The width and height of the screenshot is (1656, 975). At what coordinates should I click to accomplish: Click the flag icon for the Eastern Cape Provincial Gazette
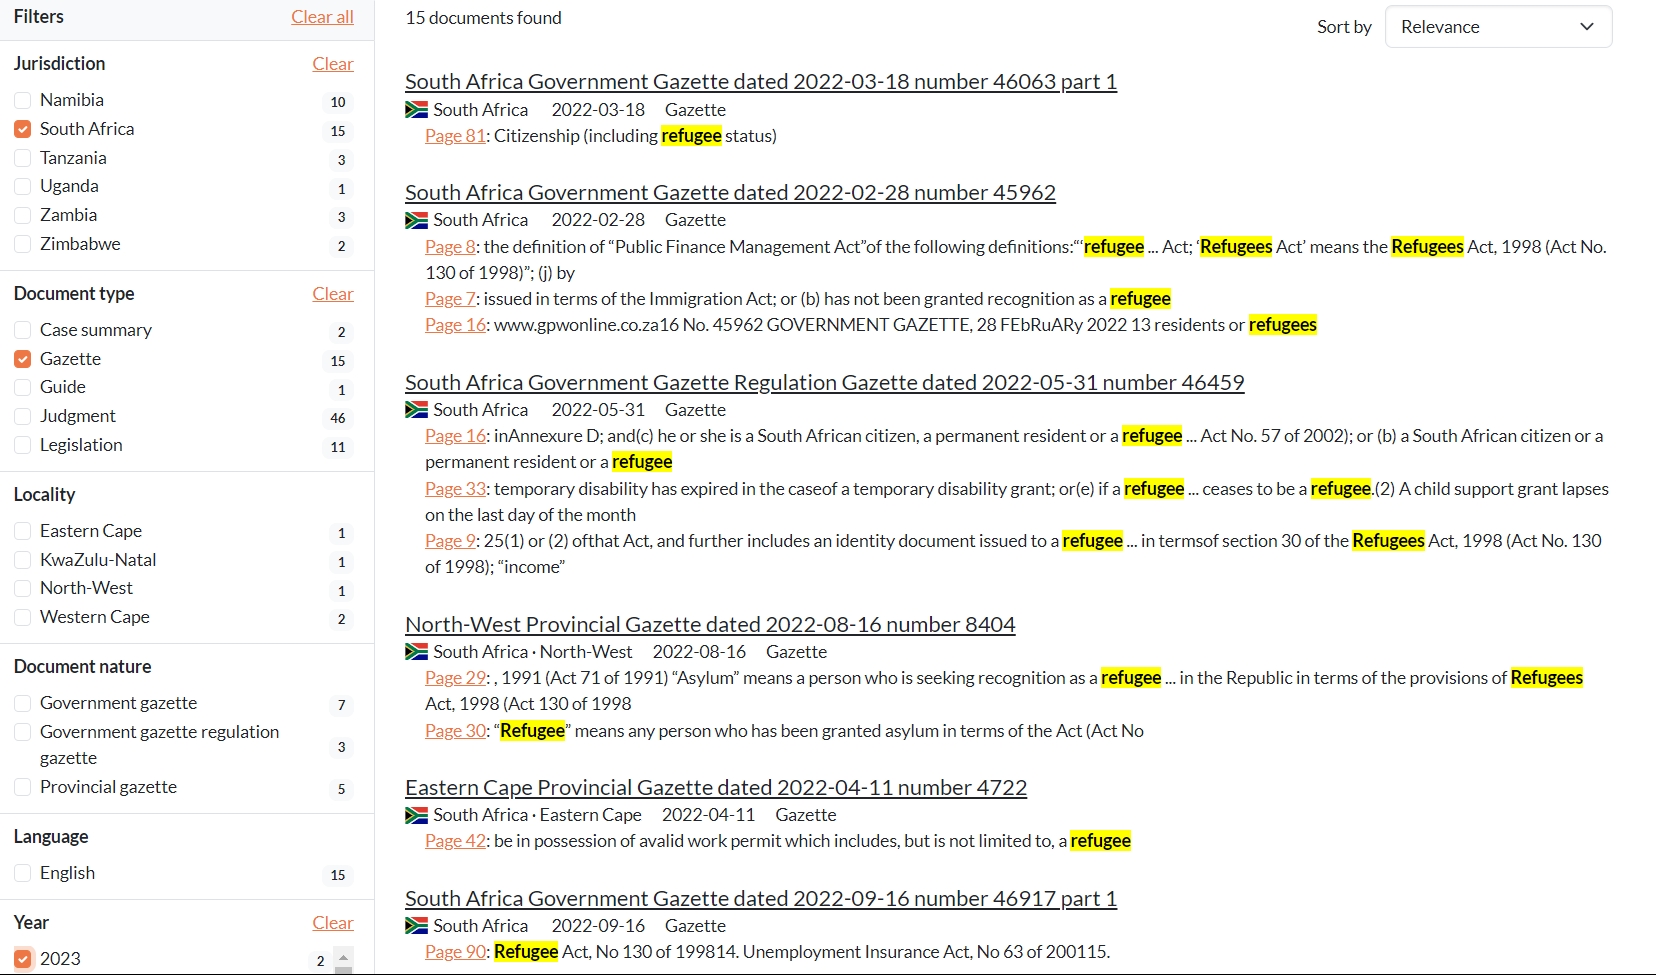point(416,815)
